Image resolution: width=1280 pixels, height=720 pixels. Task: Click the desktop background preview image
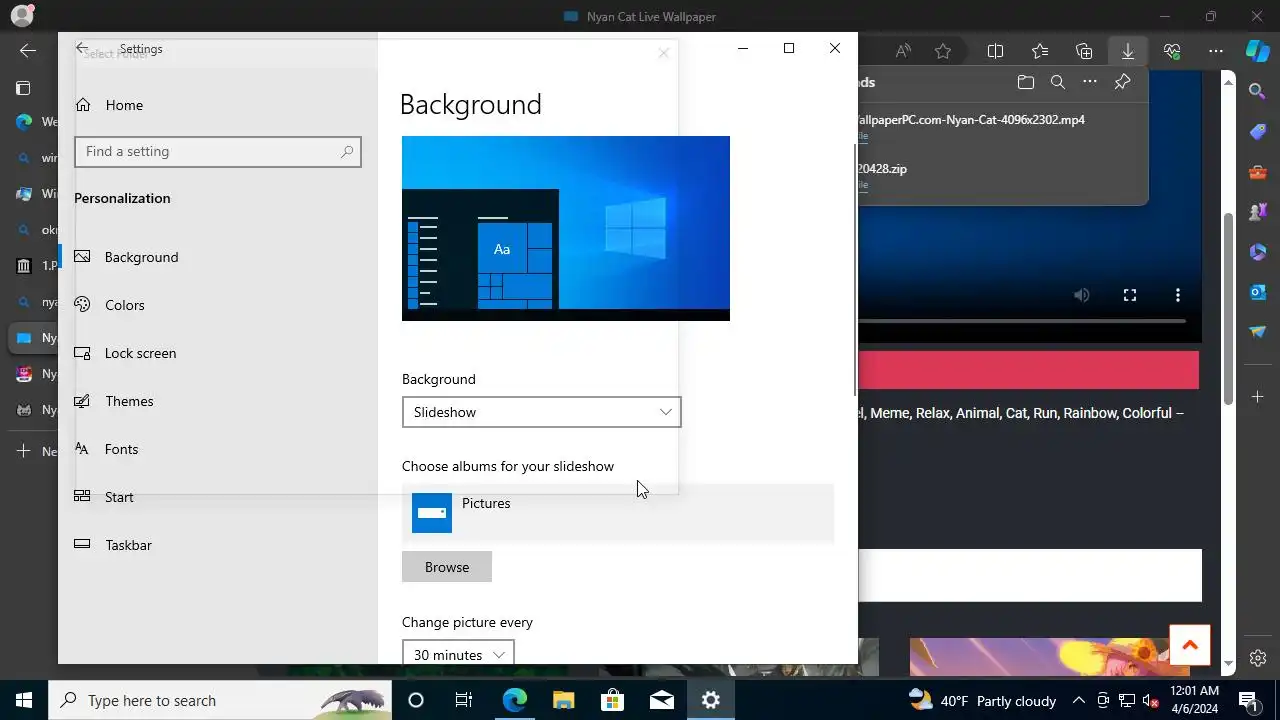tap(566, 228)
